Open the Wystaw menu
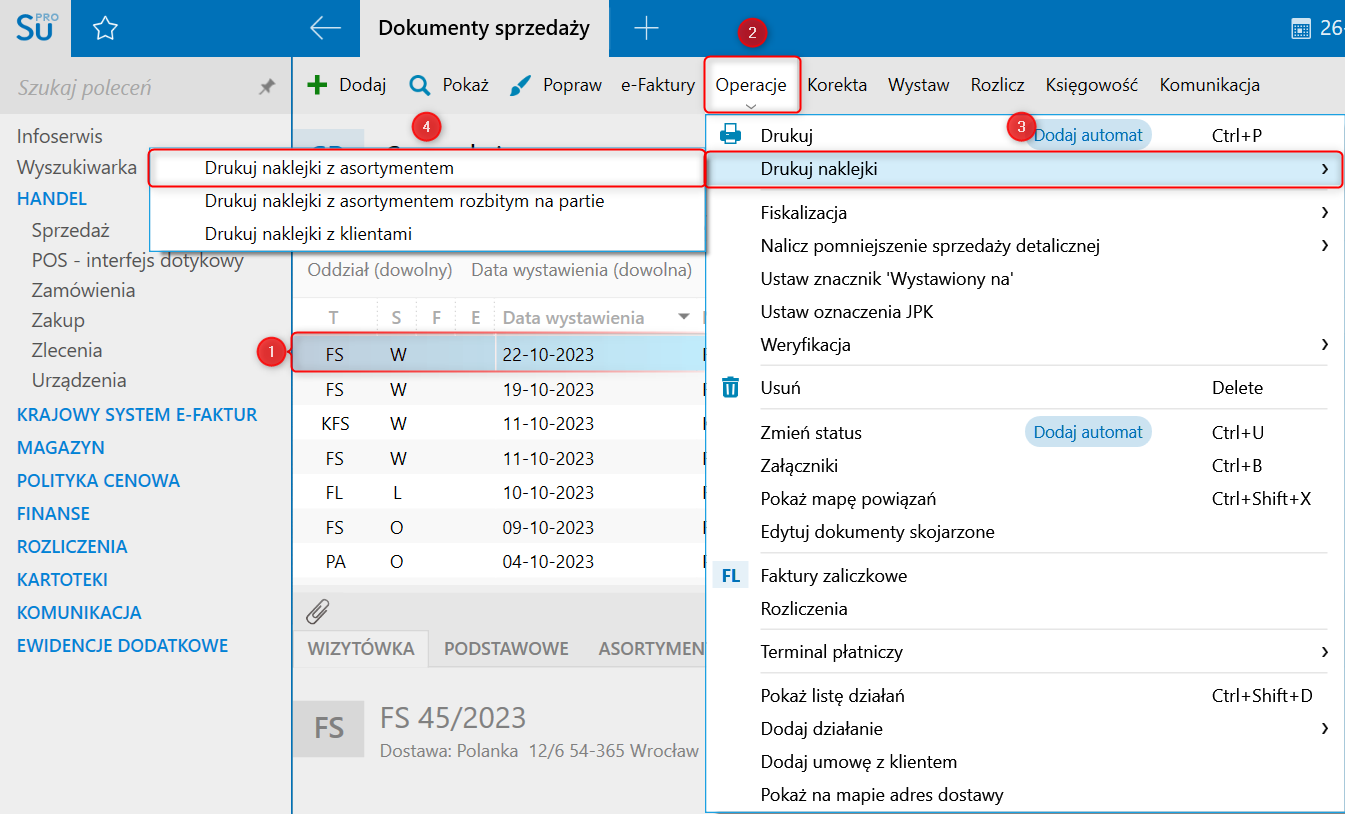The height and width of the screenshot is (814, 1345). click(919, 85)
